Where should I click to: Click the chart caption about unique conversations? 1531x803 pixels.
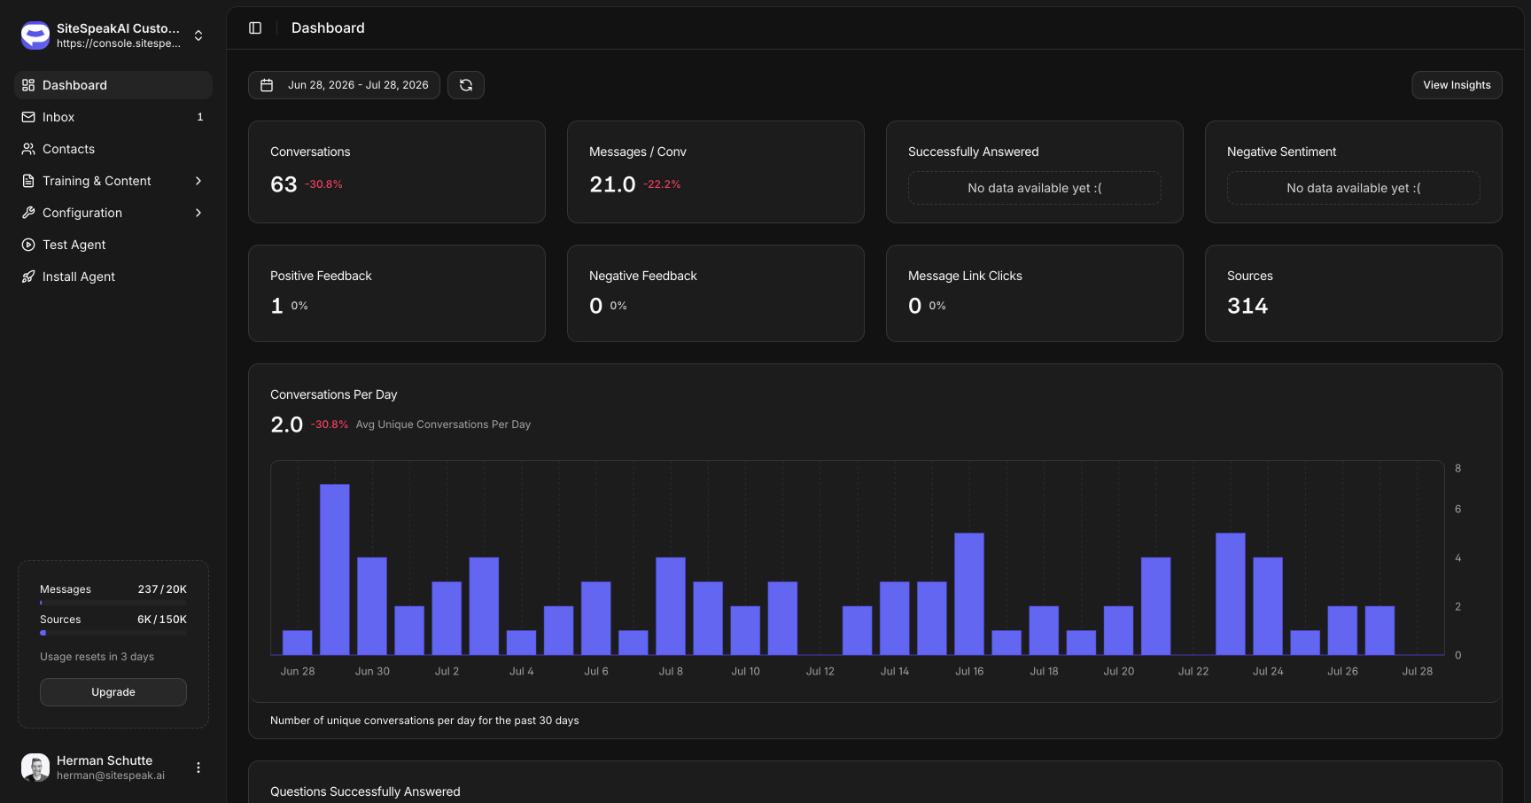424,720
